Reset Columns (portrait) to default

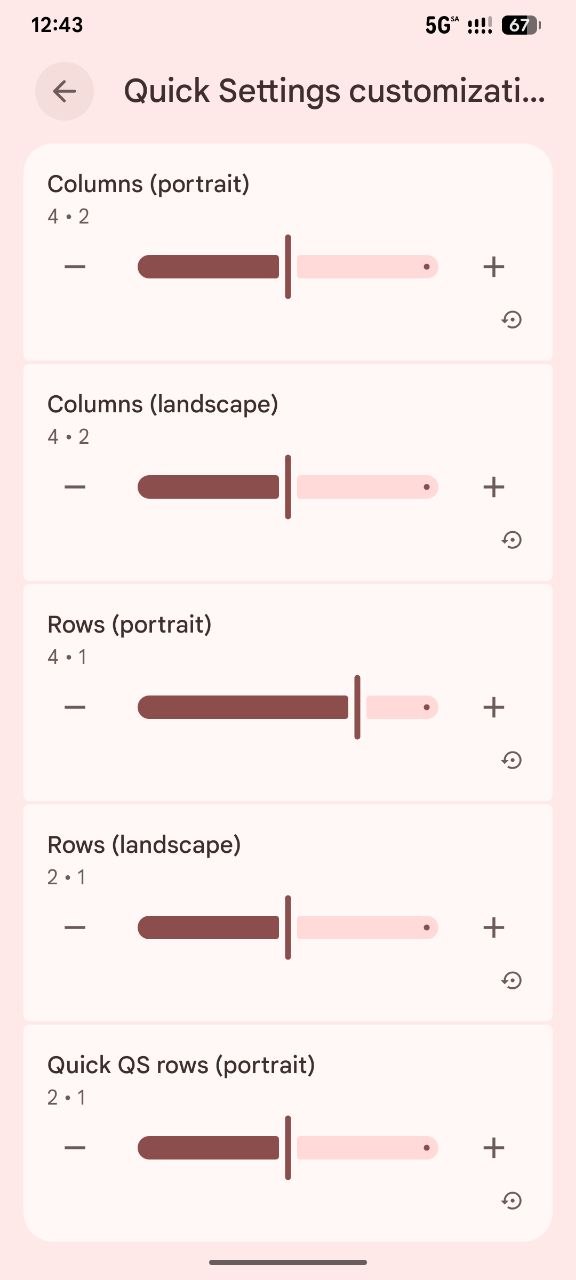coord(512,320)
